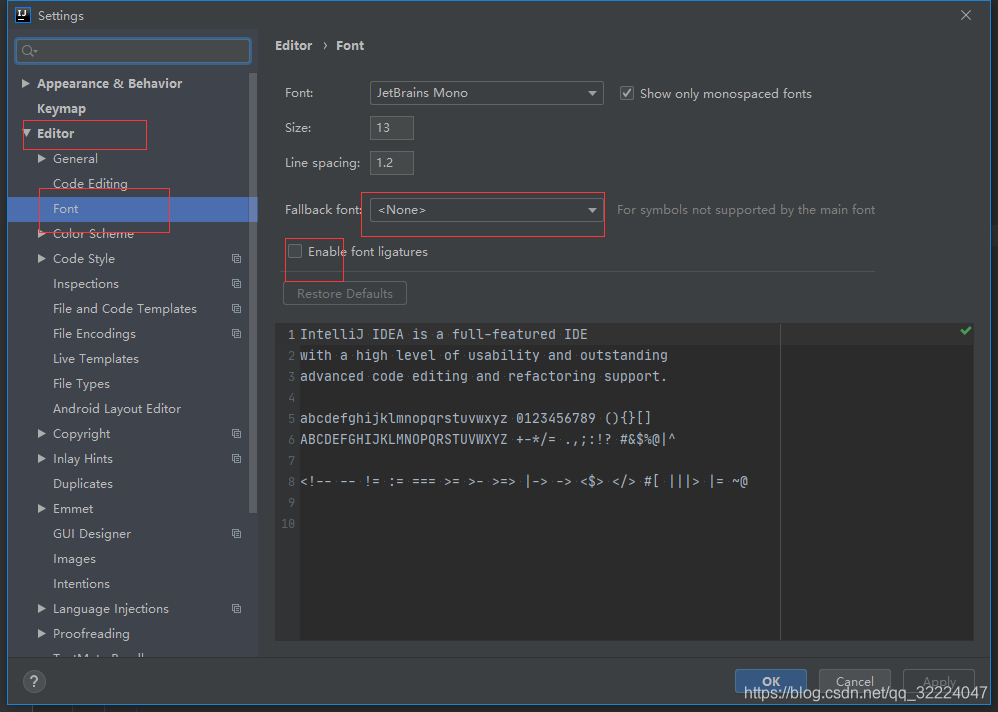This screenshot has width=998, height=712.
Task: Click the help question mark icon
Action: (x=34, y=681)
